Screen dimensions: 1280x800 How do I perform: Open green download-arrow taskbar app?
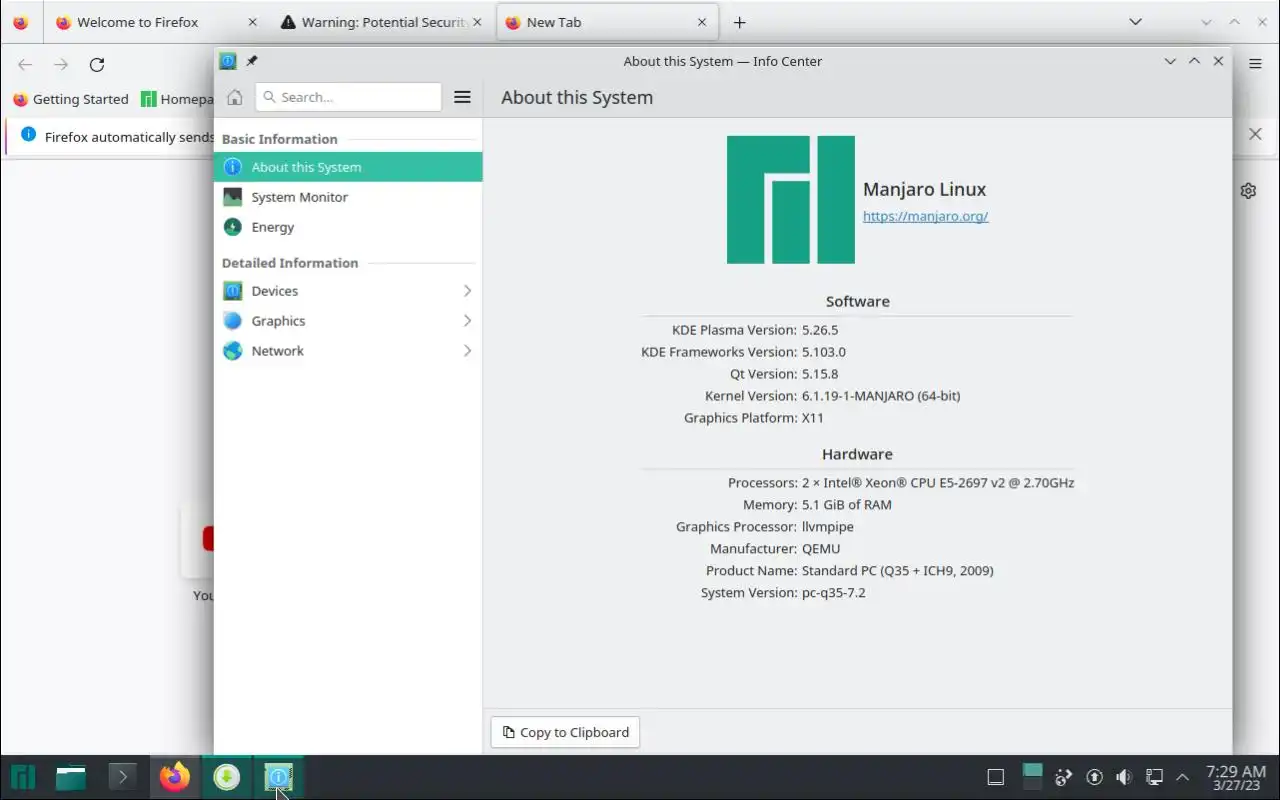(x=227, y=777)
